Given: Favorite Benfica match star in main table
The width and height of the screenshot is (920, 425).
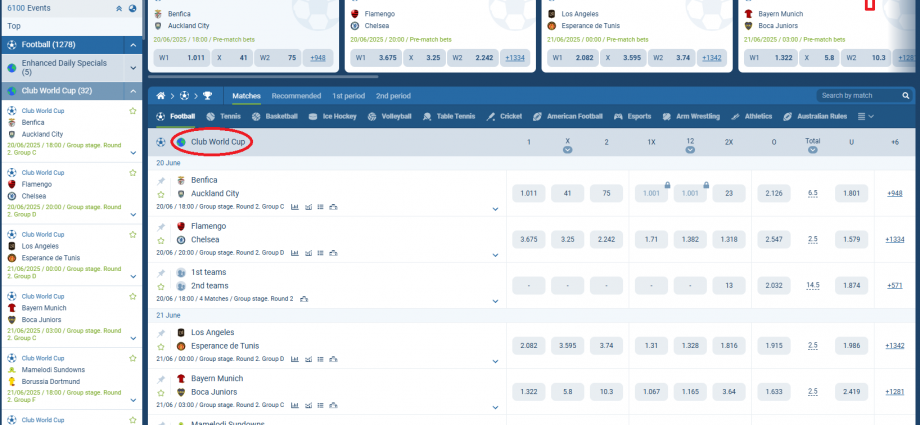Looking at the screenshot, I should coord(161,194).
